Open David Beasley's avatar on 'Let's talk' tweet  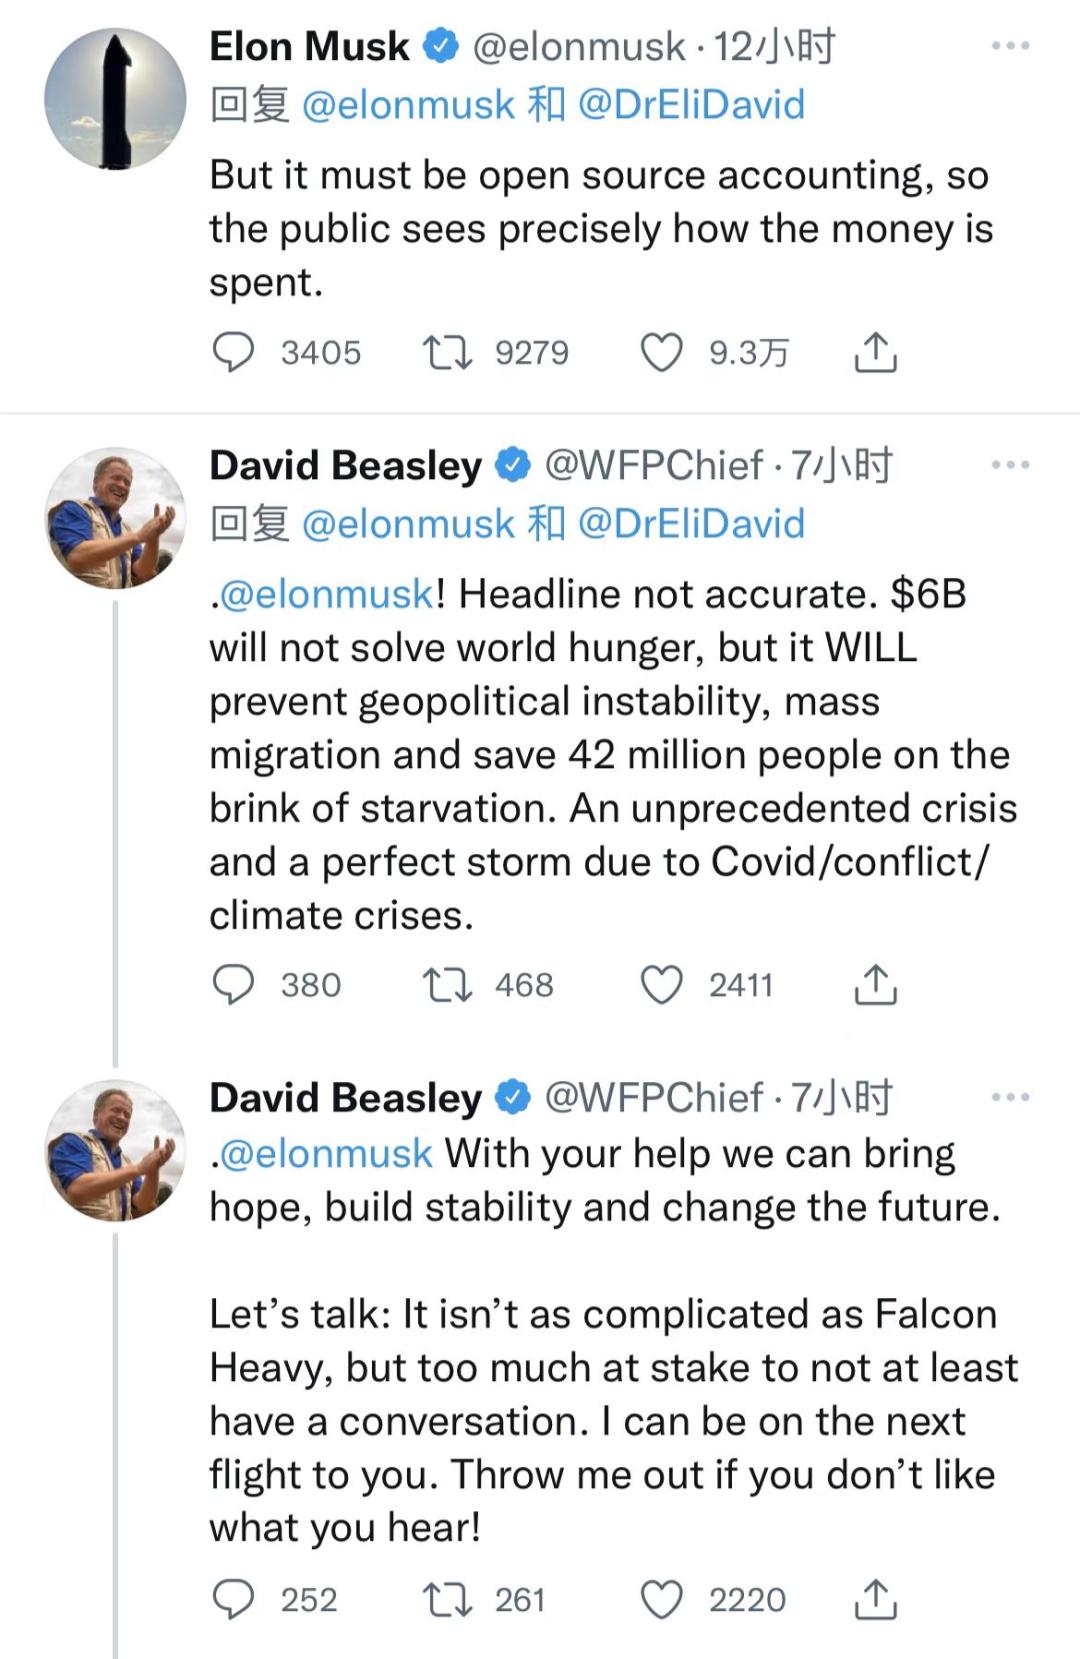pyautogui.click(x=115, y=1150)
